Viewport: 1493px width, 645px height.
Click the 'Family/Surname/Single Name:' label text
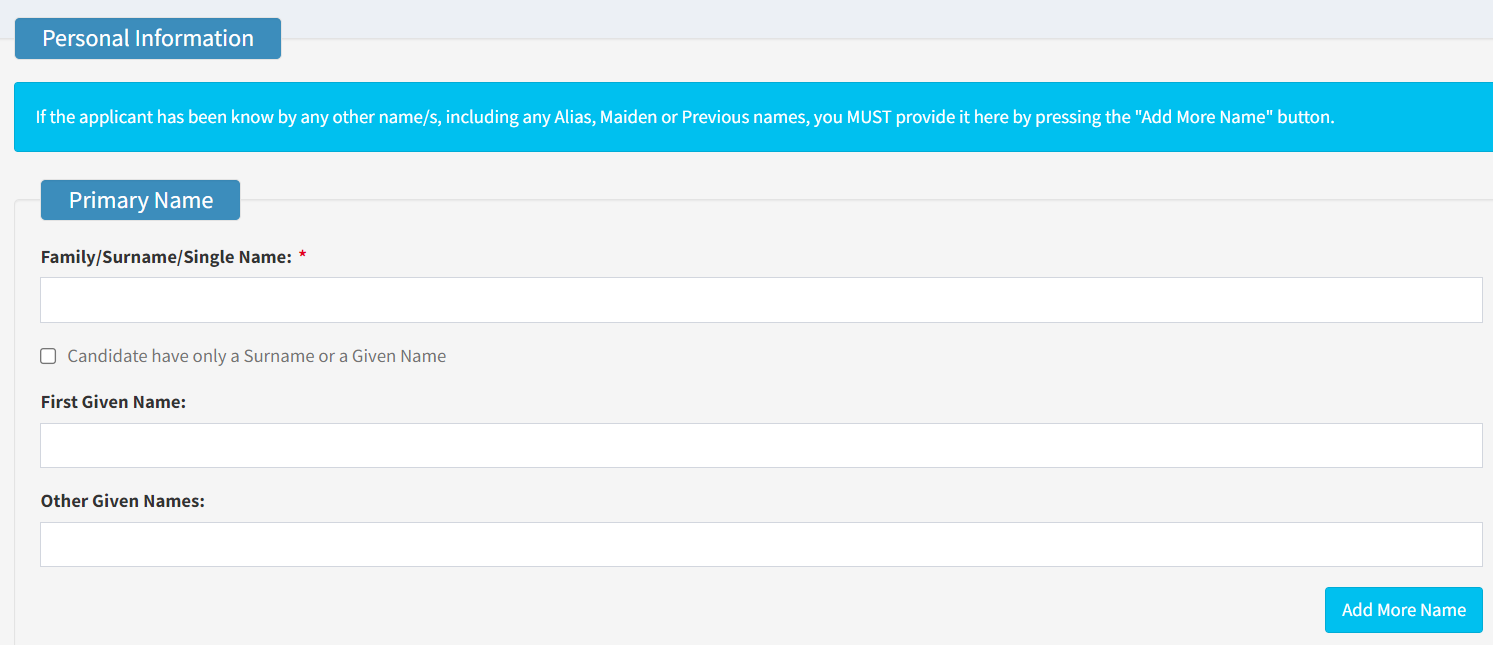(x=166, y=257)
